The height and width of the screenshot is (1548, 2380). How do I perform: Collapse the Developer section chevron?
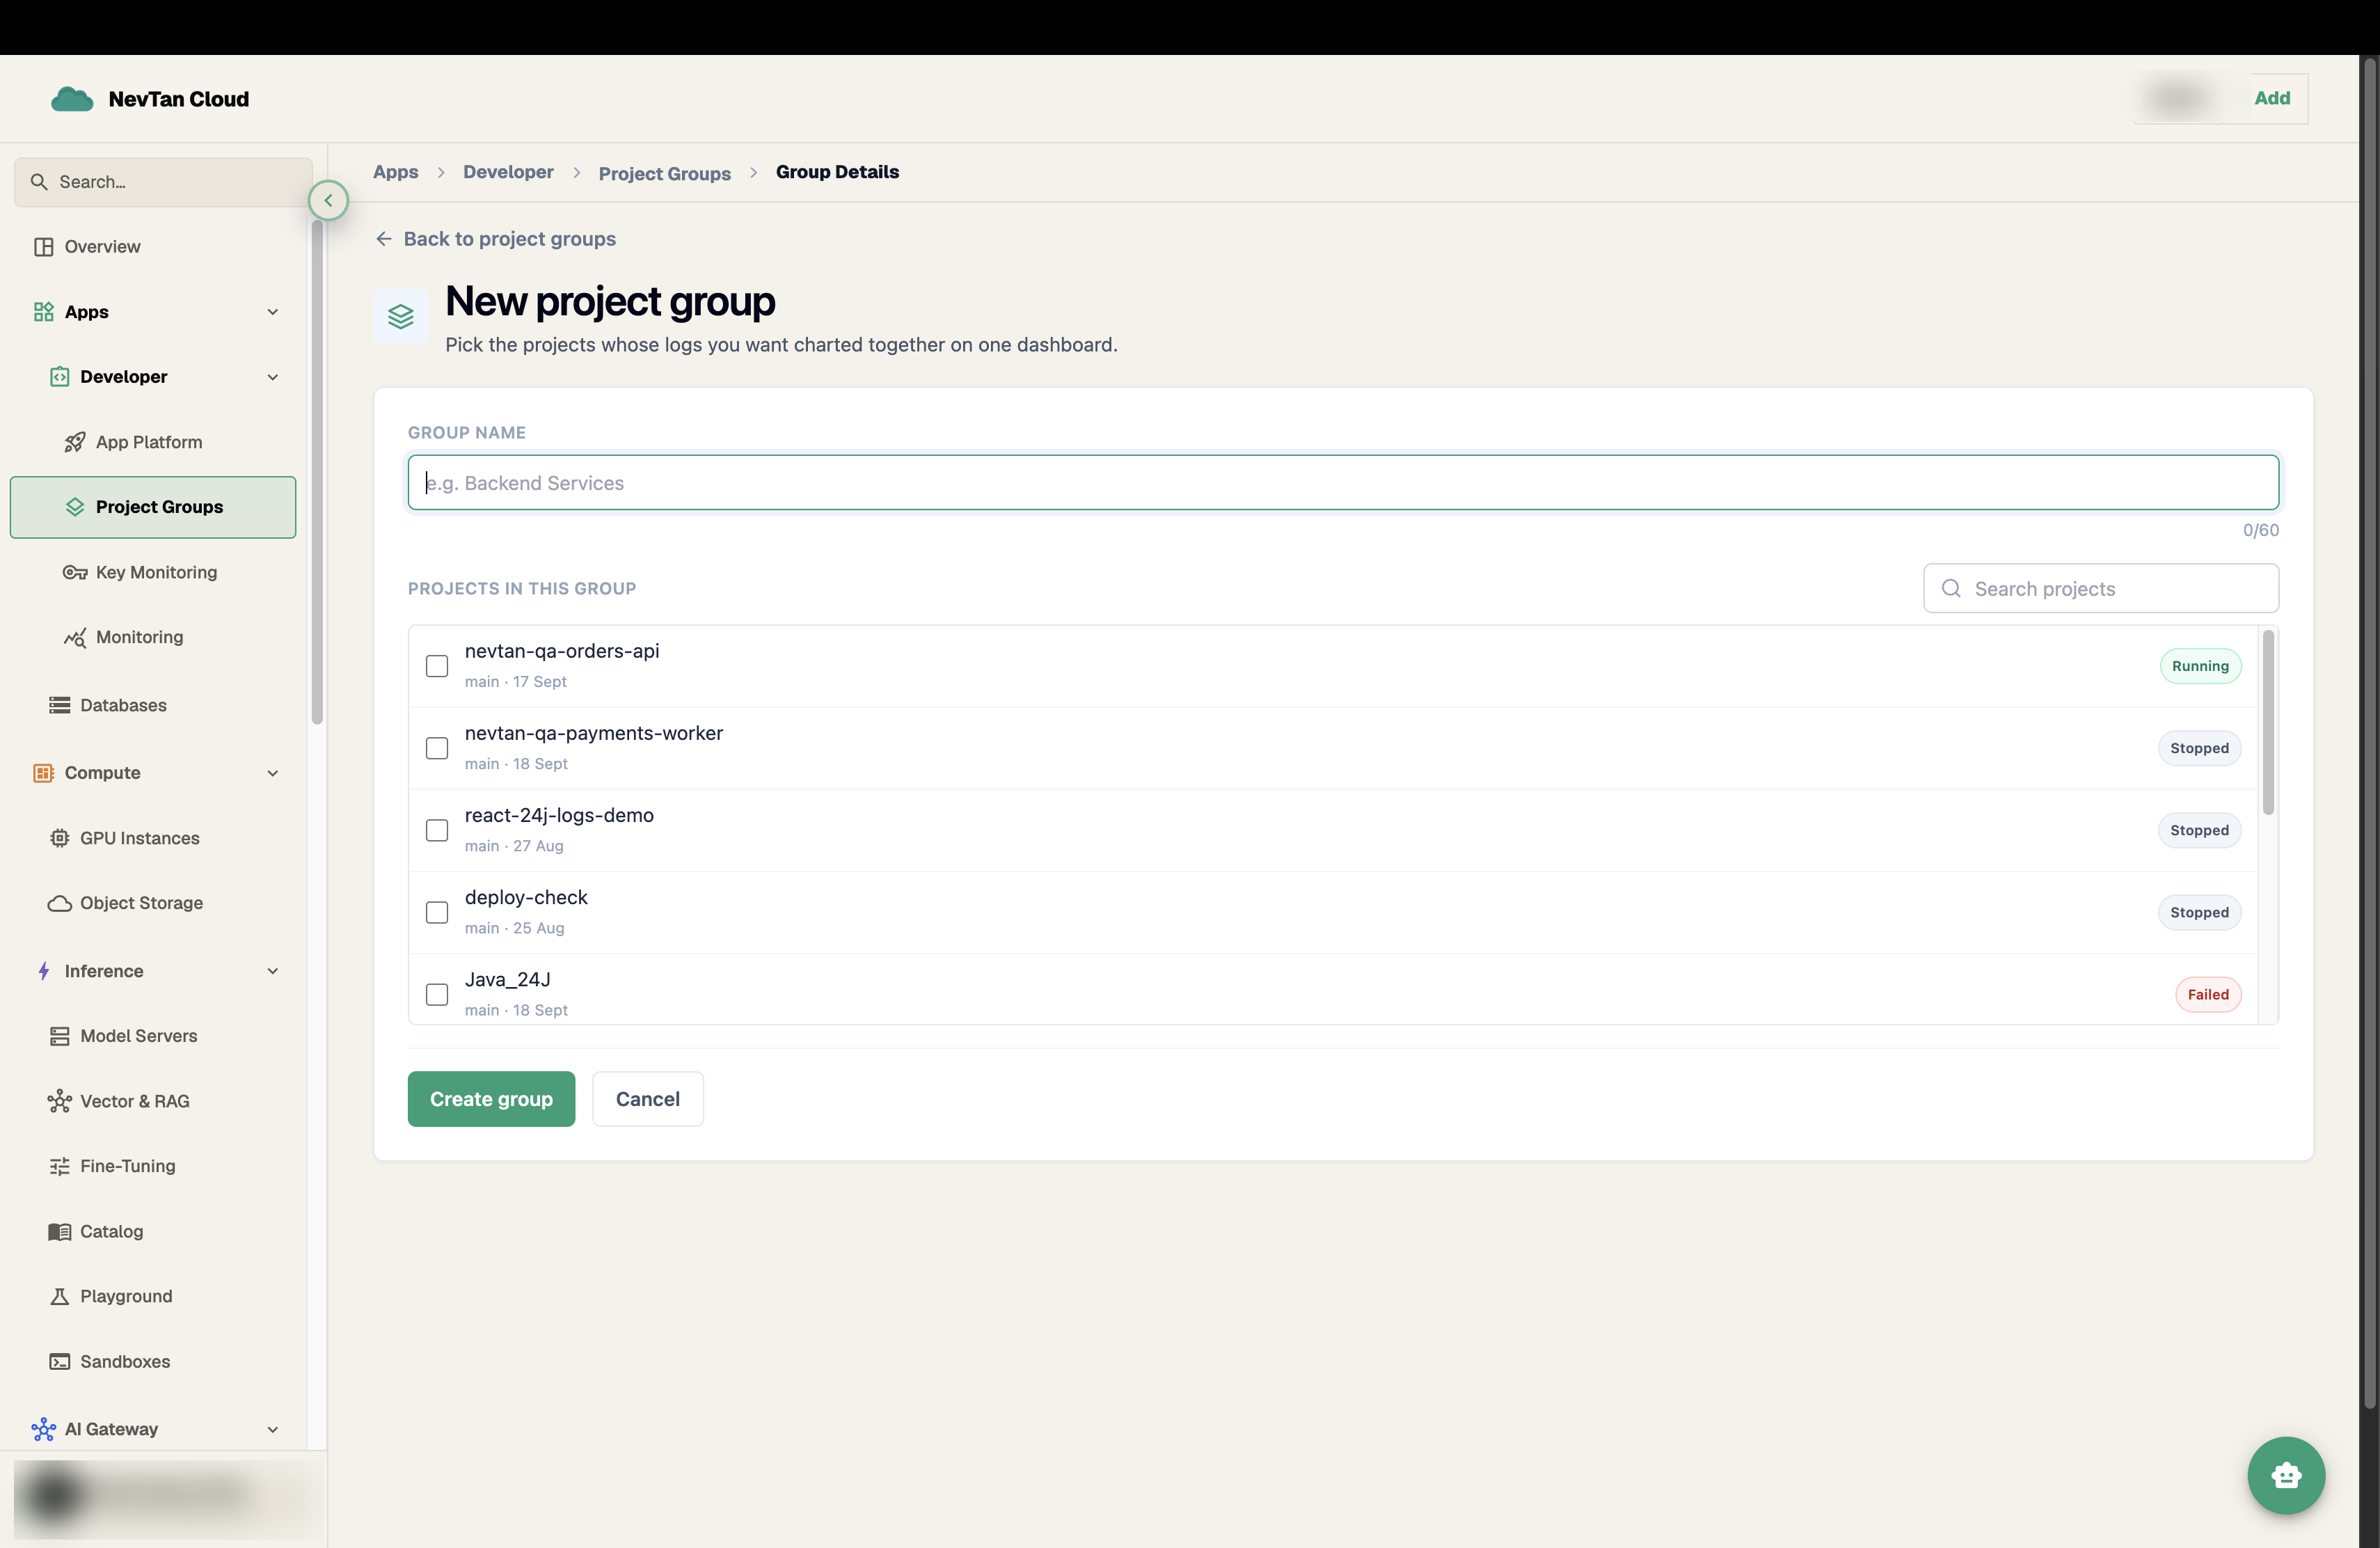(x=272, y=377)
